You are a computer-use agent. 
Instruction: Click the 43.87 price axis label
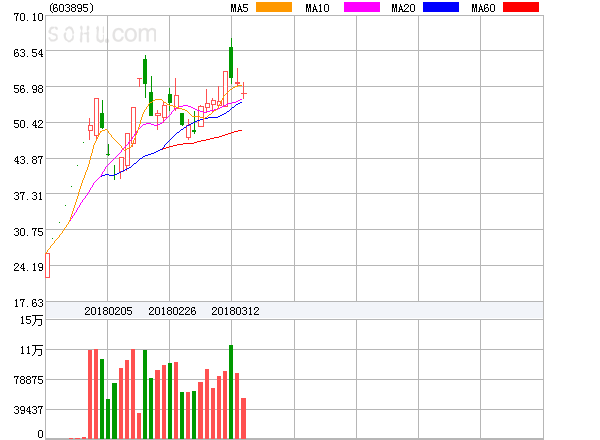(28, 160)
